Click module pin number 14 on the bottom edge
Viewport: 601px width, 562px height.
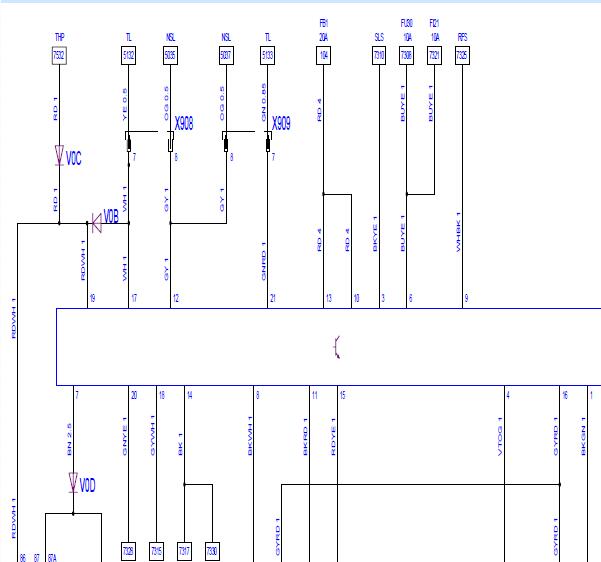click(190, 395)
